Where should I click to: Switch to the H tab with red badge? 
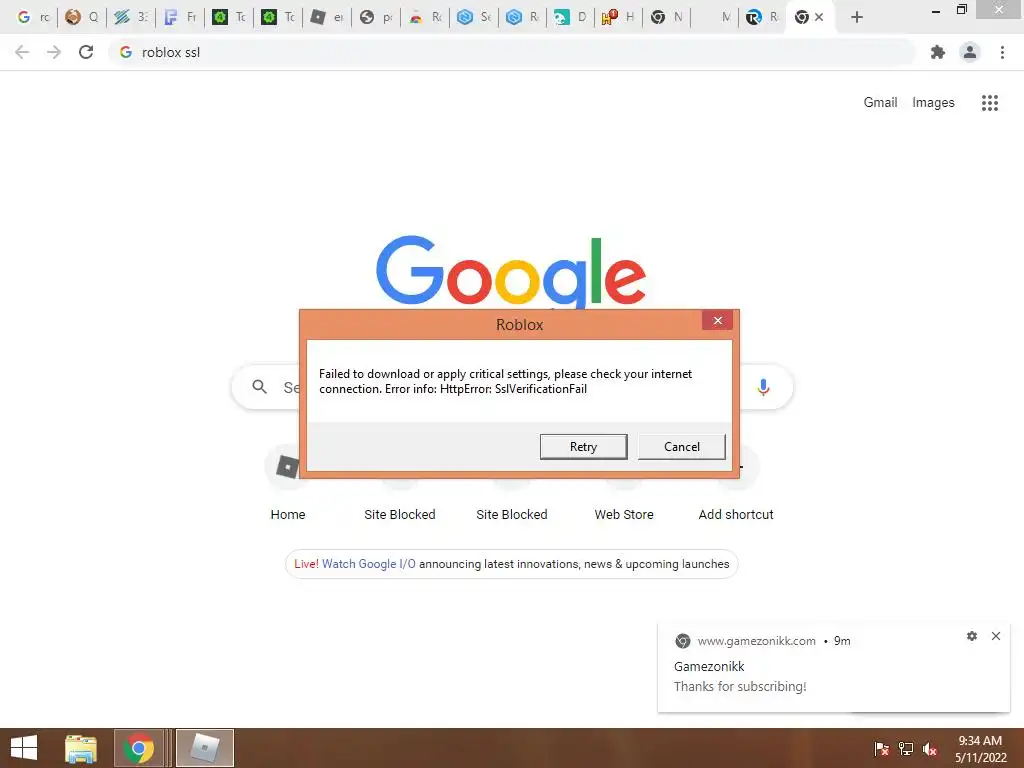(618, 17)
